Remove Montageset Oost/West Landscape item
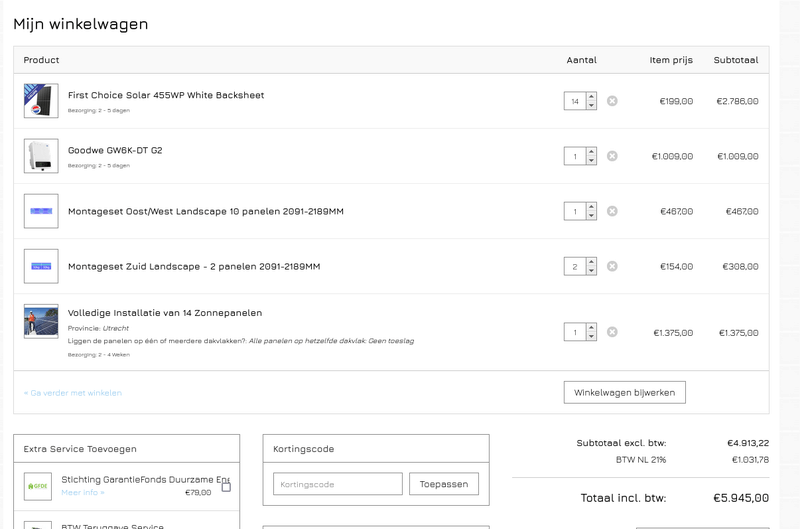Screen dimensions: 800x529 [612, 211]
